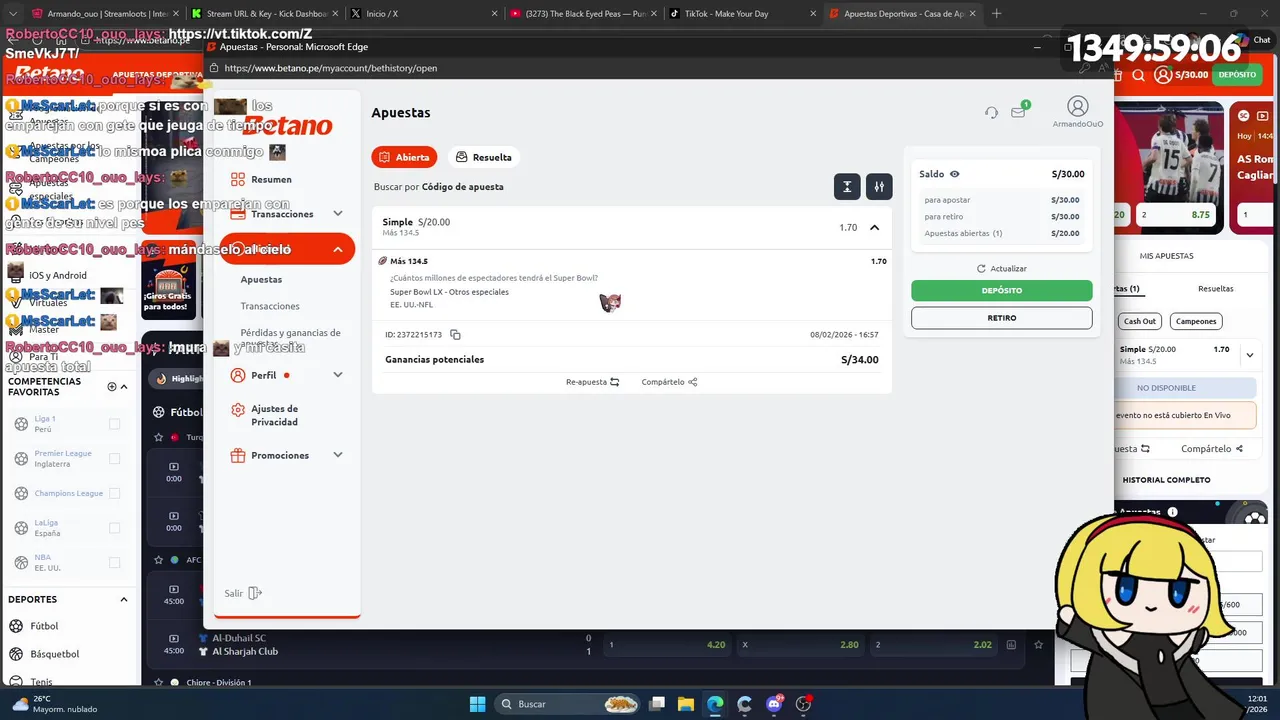
Task: Open Discord from the taskbar
Action: pos(774,704)
